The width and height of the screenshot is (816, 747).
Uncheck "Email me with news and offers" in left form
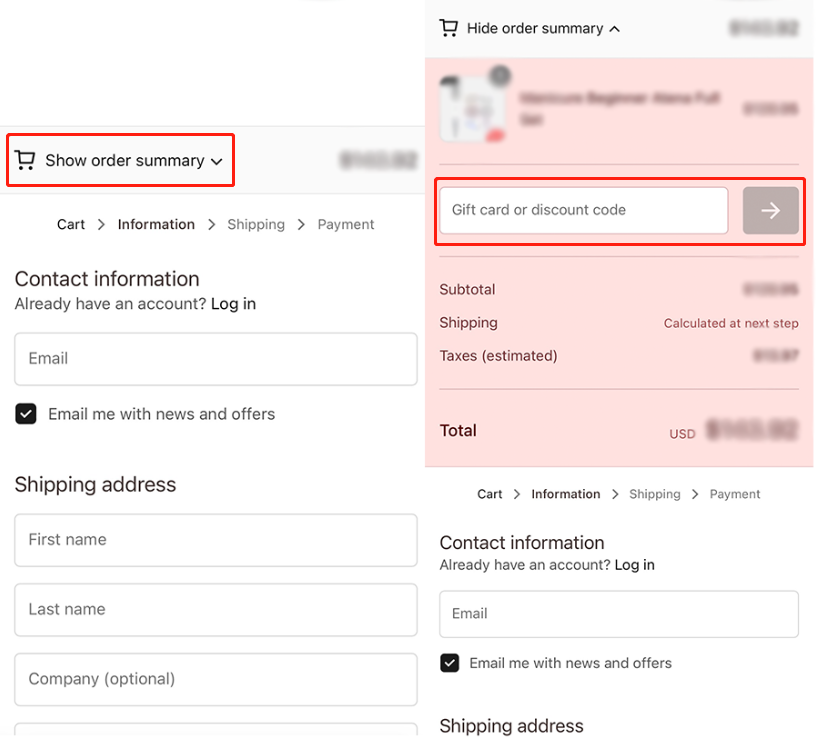[26, 414]
